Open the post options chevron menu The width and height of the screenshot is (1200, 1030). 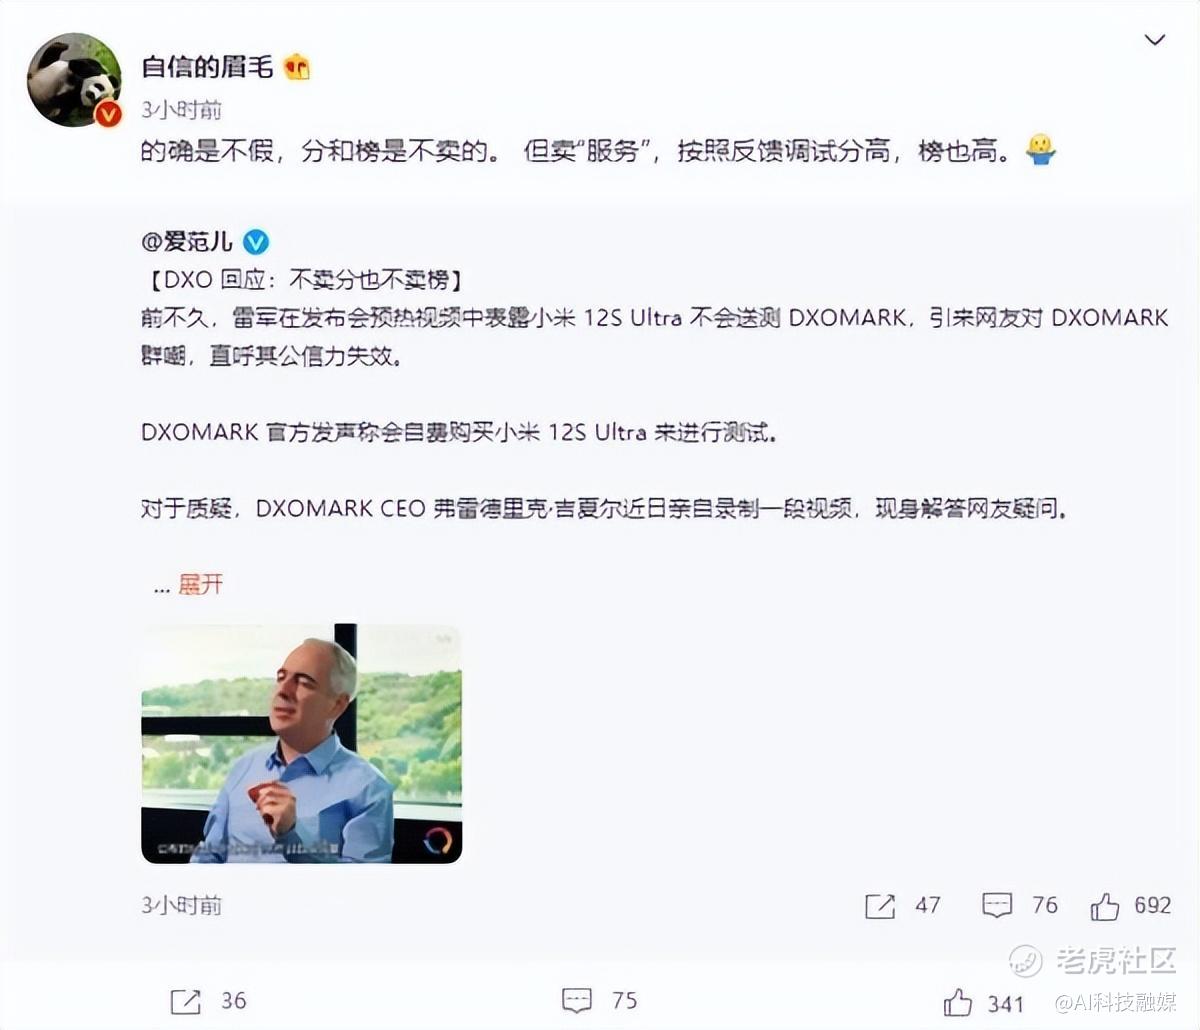[1155, 40]
